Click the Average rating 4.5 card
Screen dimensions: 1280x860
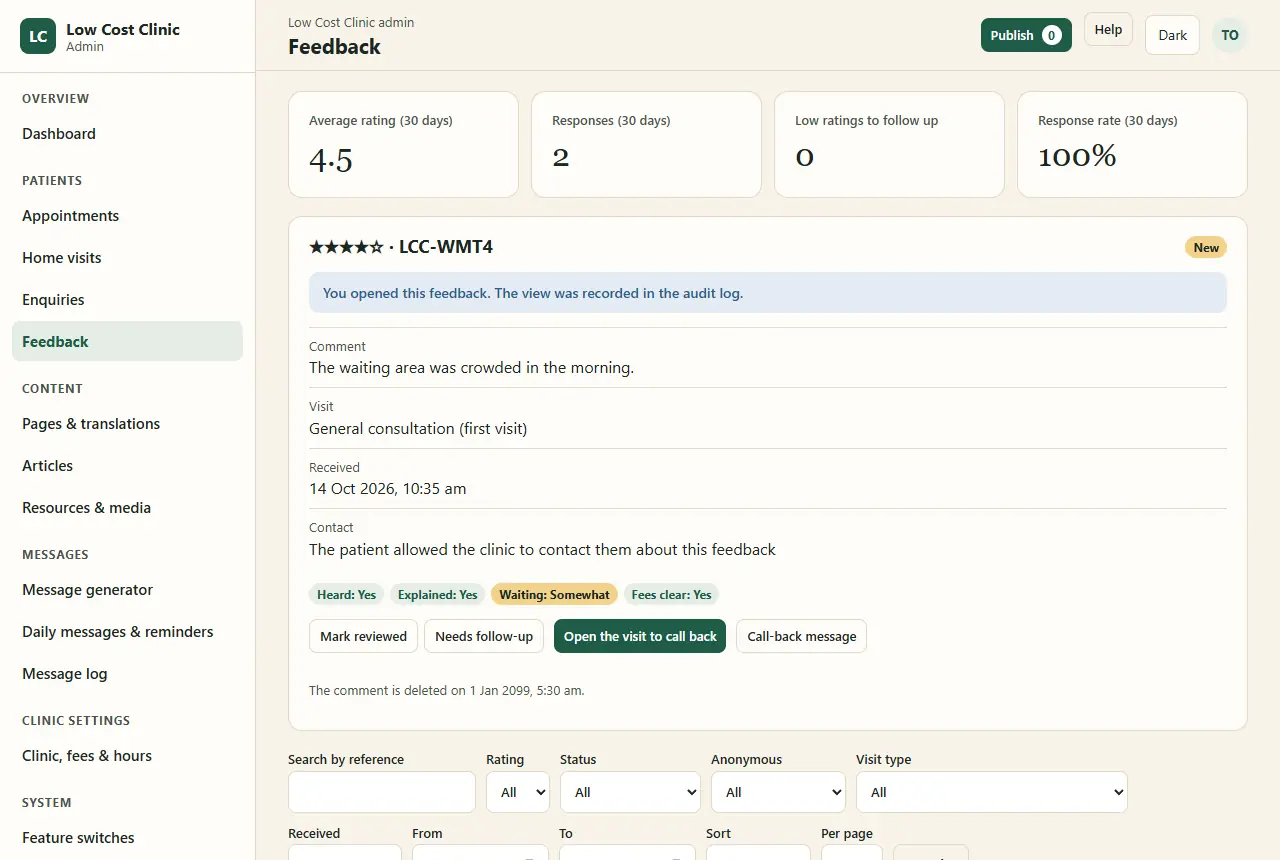pos(403,145)
